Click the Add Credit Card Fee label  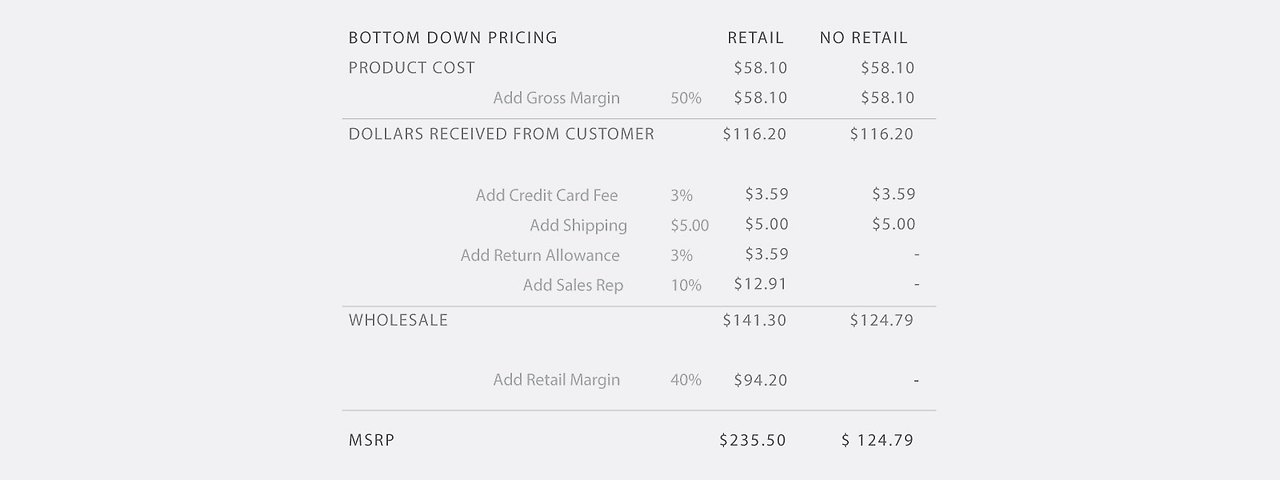pyautogui.click(x=546, y=195)
